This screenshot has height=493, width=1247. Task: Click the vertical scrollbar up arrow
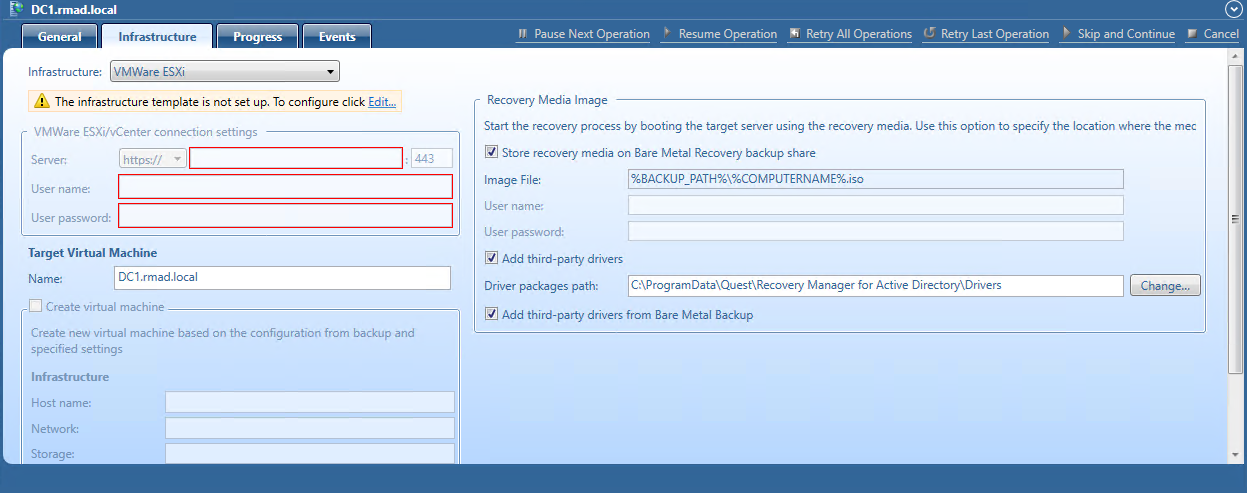tap(1236, 57)
